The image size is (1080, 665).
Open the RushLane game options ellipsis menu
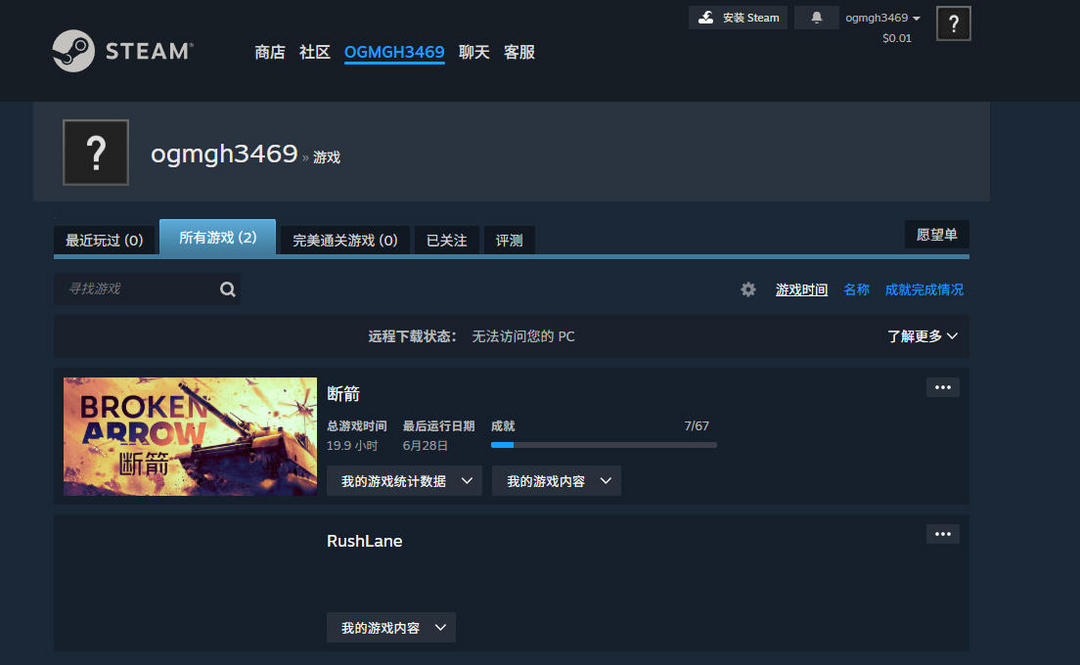click(x=941, y=534)
